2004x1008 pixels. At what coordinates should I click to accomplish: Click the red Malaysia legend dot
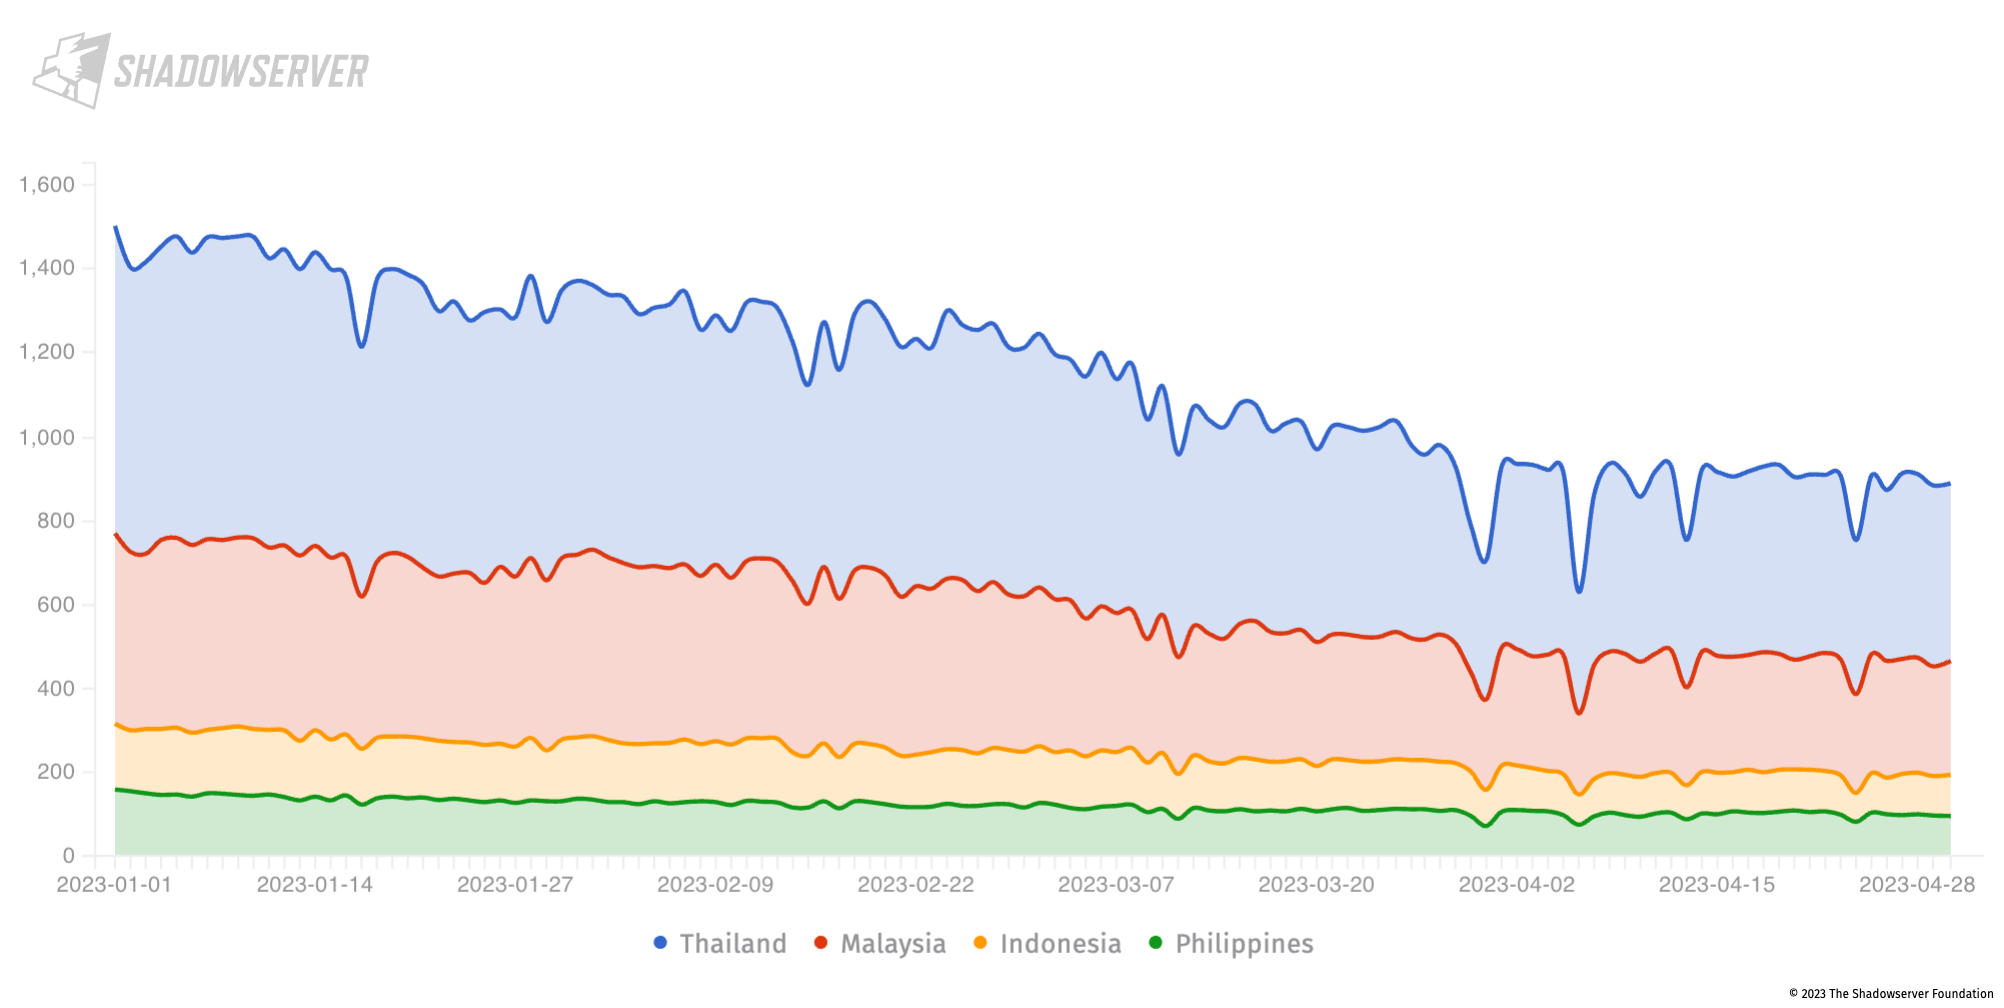click(x=821, y=943)
